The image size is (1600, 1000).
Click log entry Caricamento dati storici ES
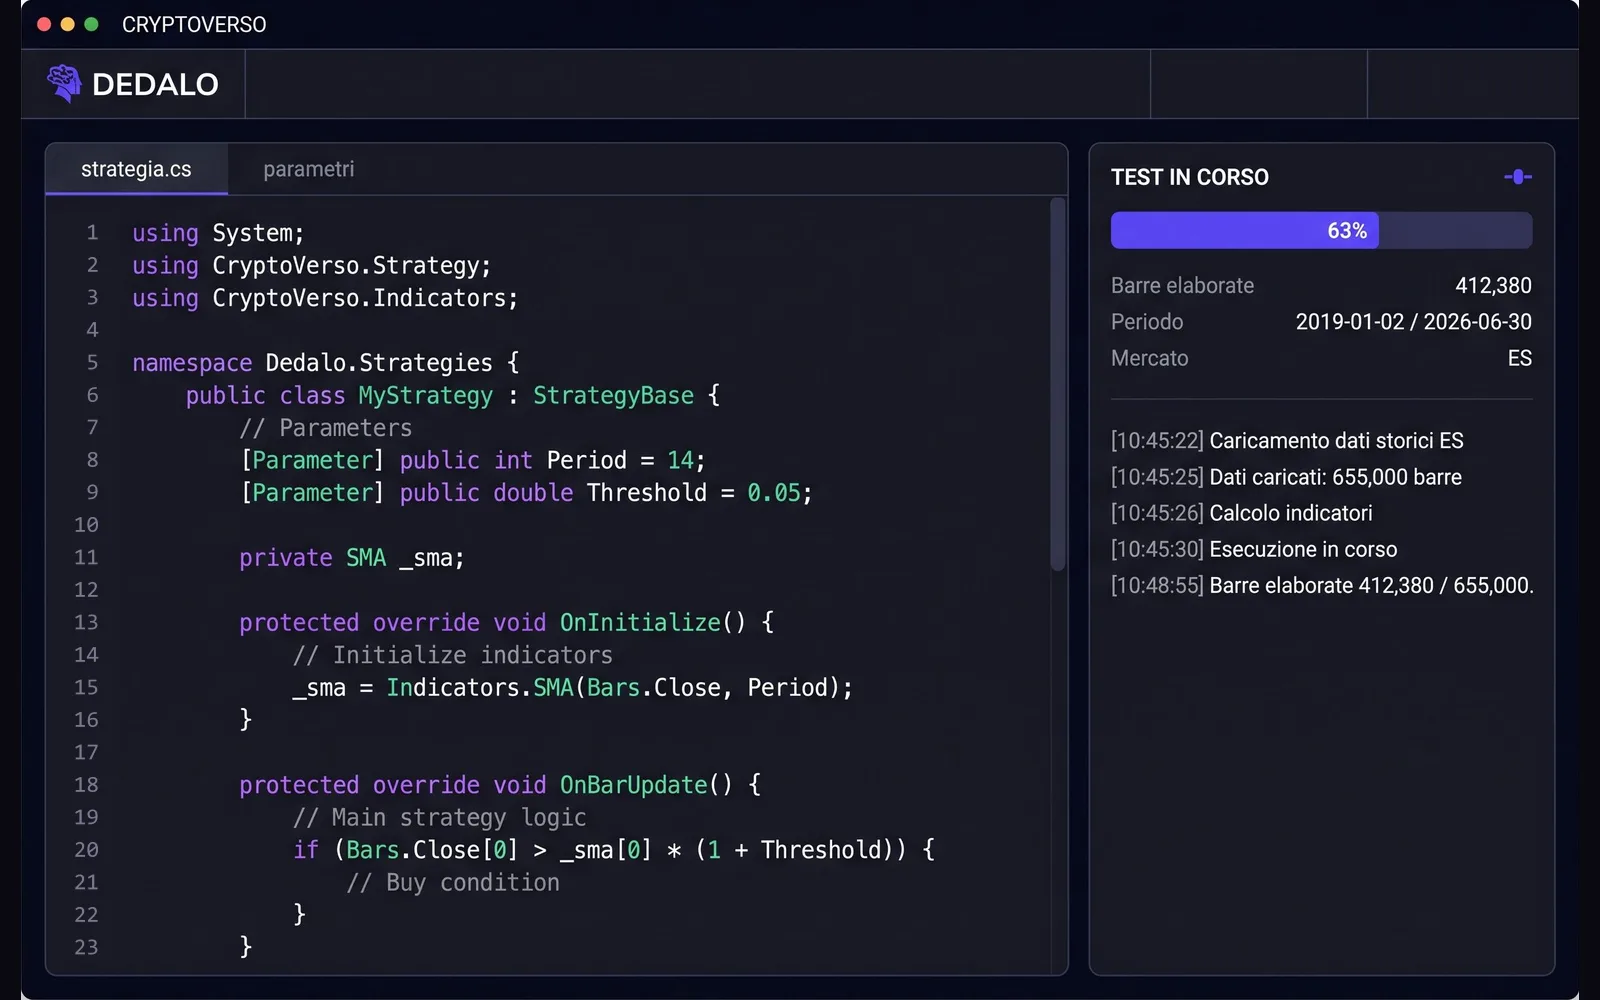click(x=1287, y=441)
